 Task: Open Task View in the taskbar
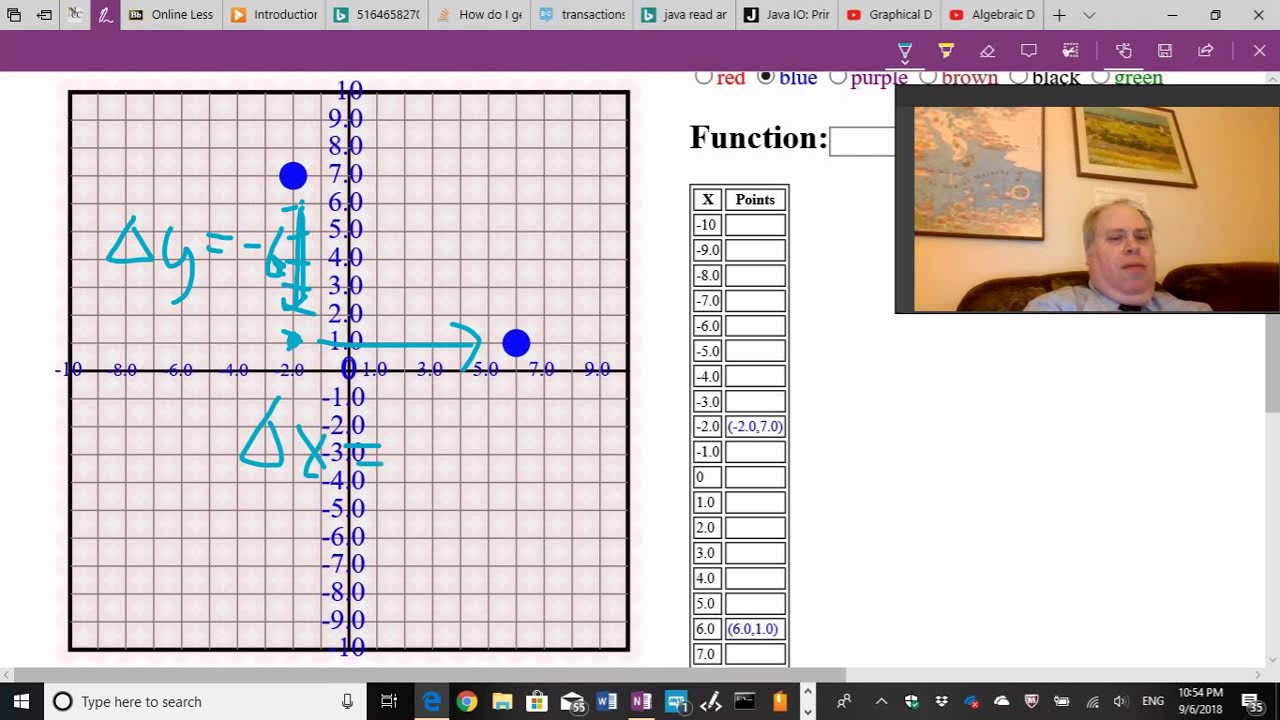pos(389,701)
